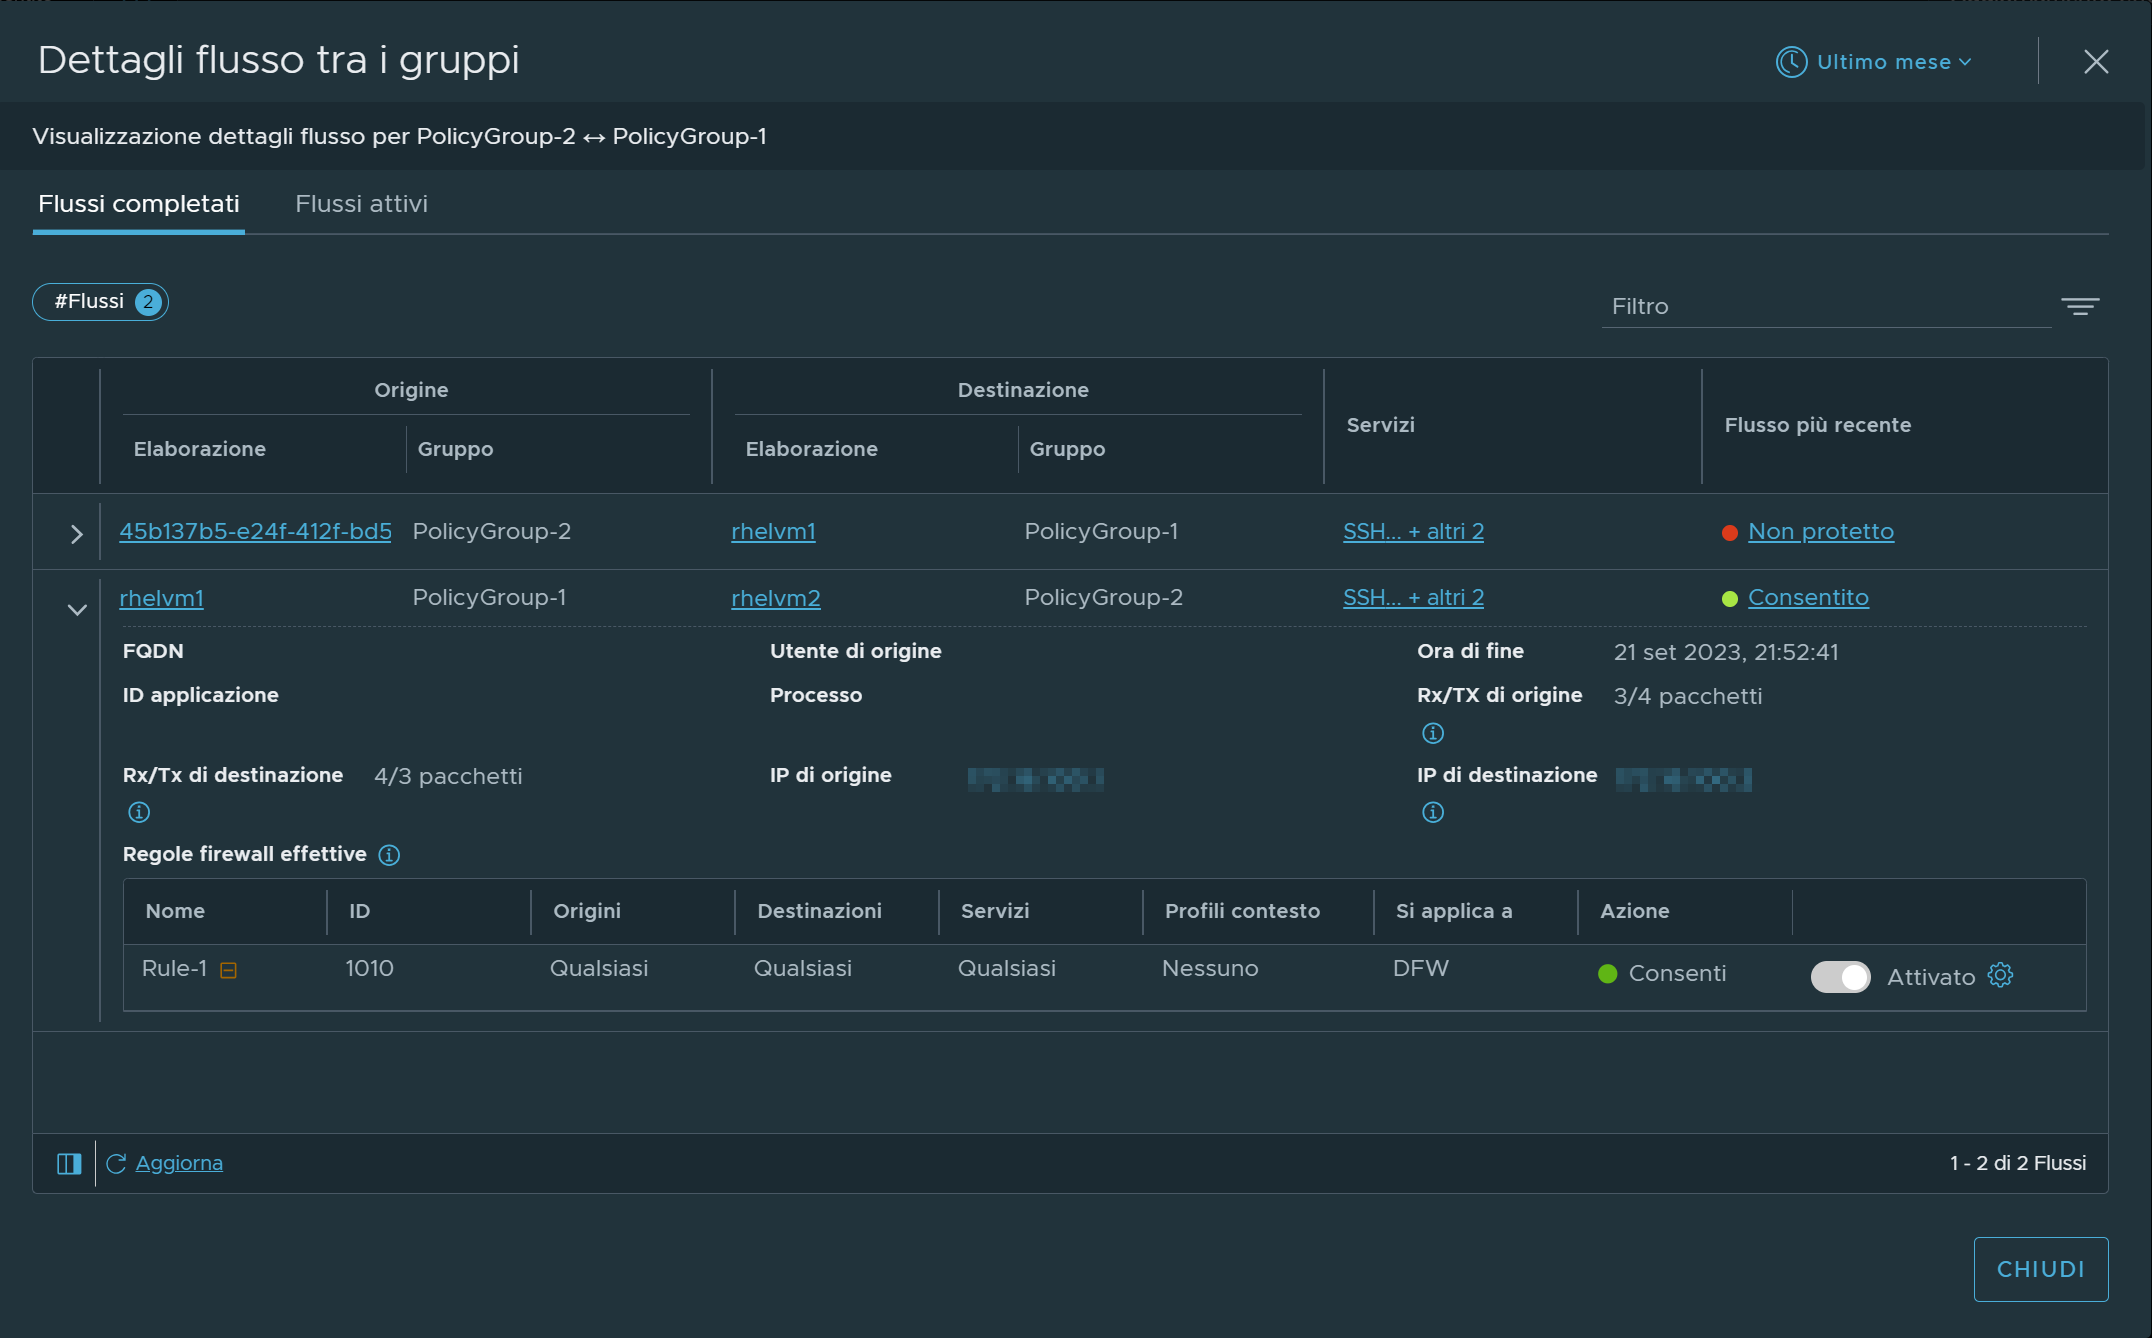
Task: Click the Non protetto status icon
Action: (x=1727, y=532)
